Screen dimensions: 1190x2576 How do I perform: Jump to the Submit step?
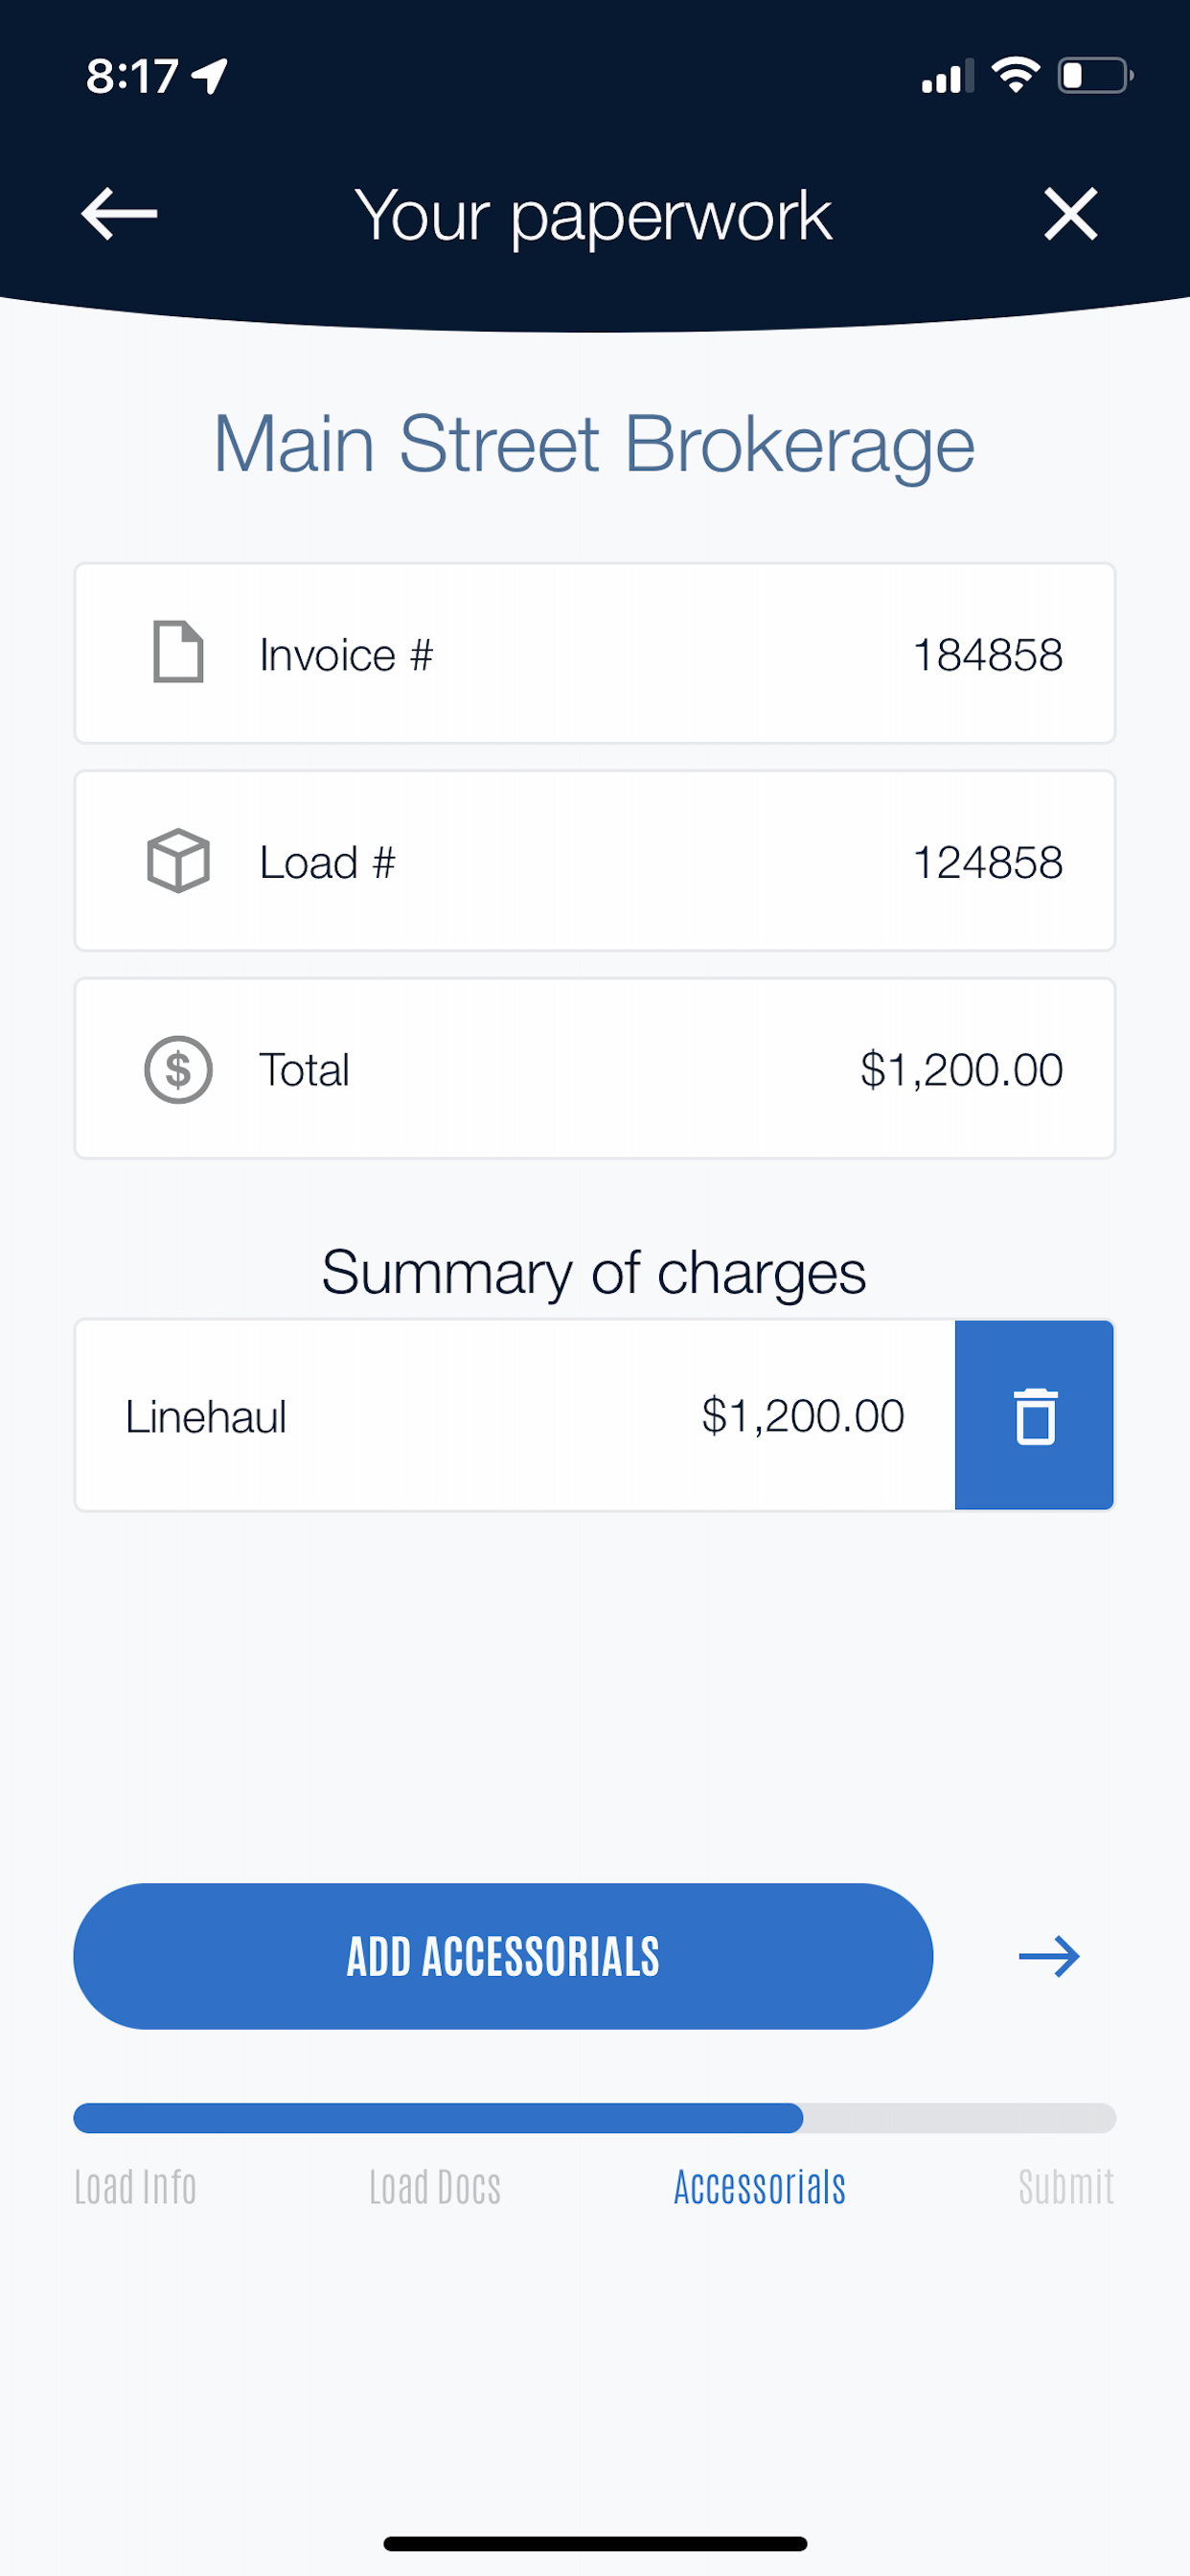coord(1066,2187)
